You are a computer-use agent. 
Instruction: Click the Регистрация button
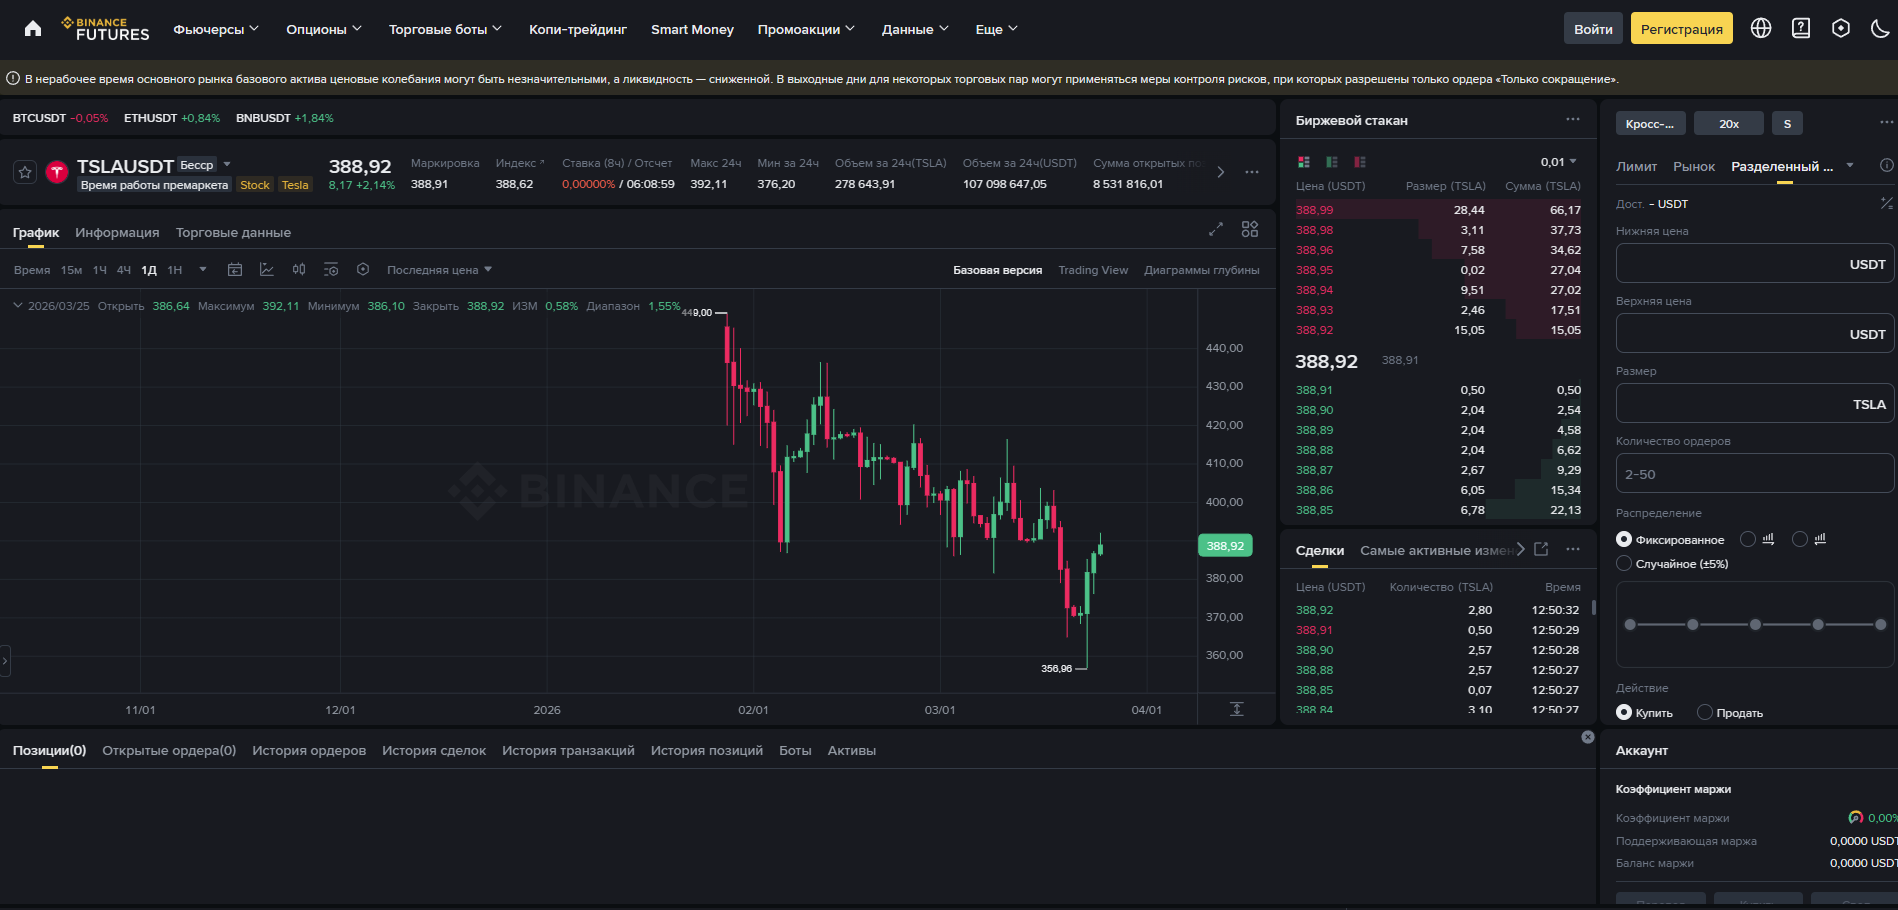1681,28
